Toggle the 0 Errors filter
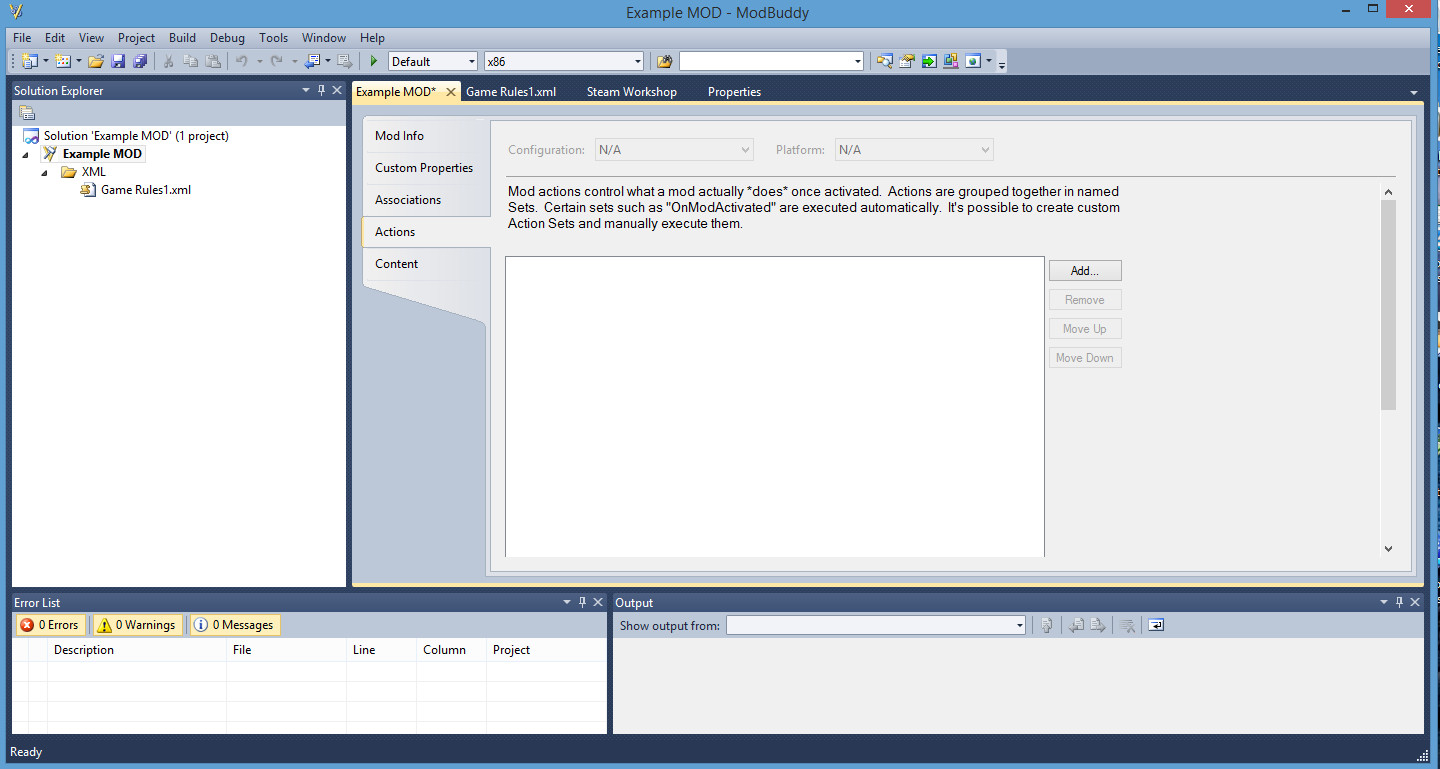The height and width of the screenshot is (769, 1440). (49, 625)
